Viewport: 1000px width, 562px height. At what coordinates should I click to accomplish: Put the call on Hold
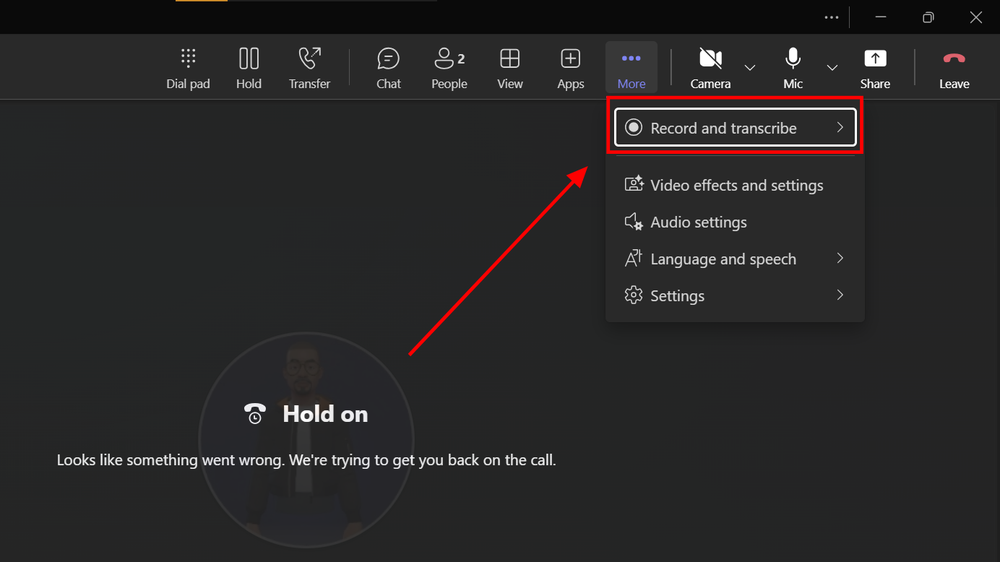click(x=249, y=68)
